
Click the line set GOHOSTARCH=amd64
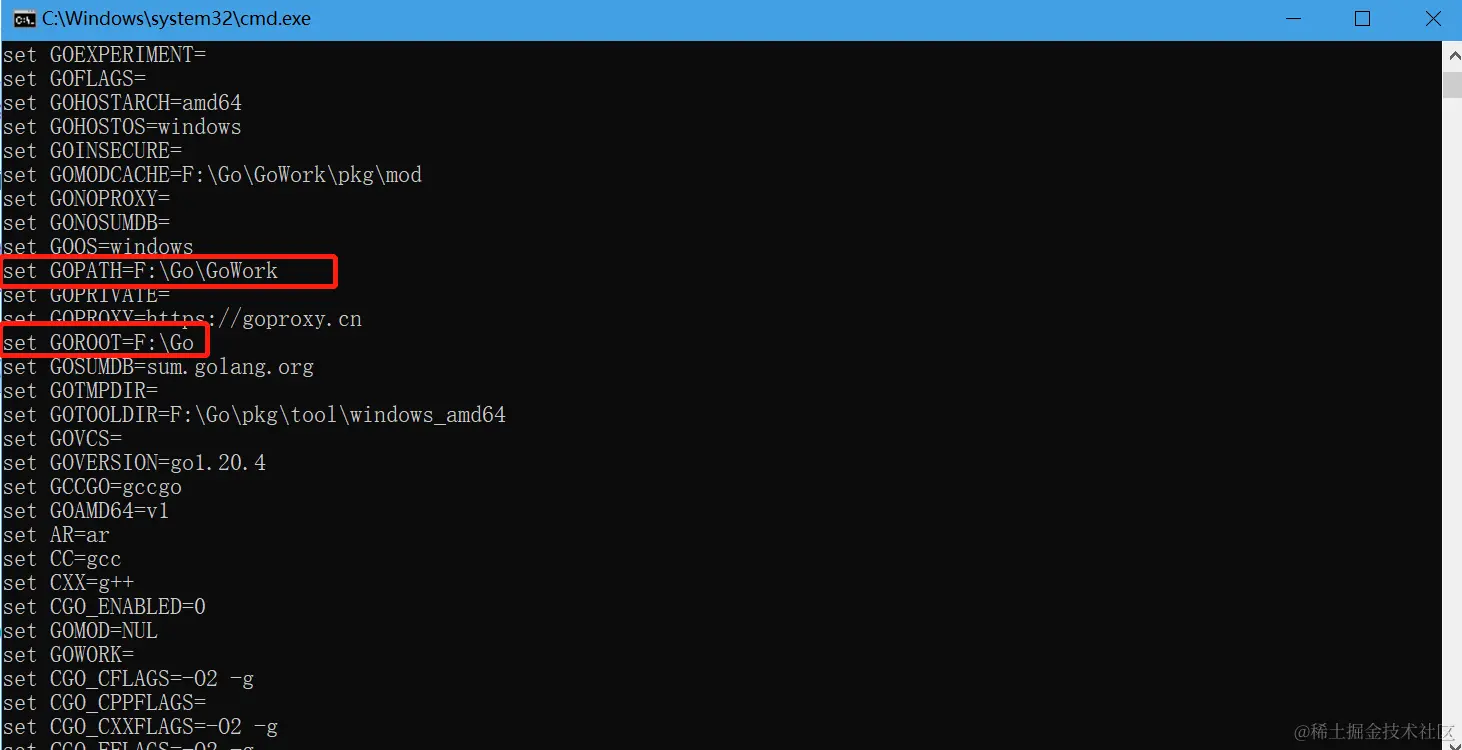(122, 103)
